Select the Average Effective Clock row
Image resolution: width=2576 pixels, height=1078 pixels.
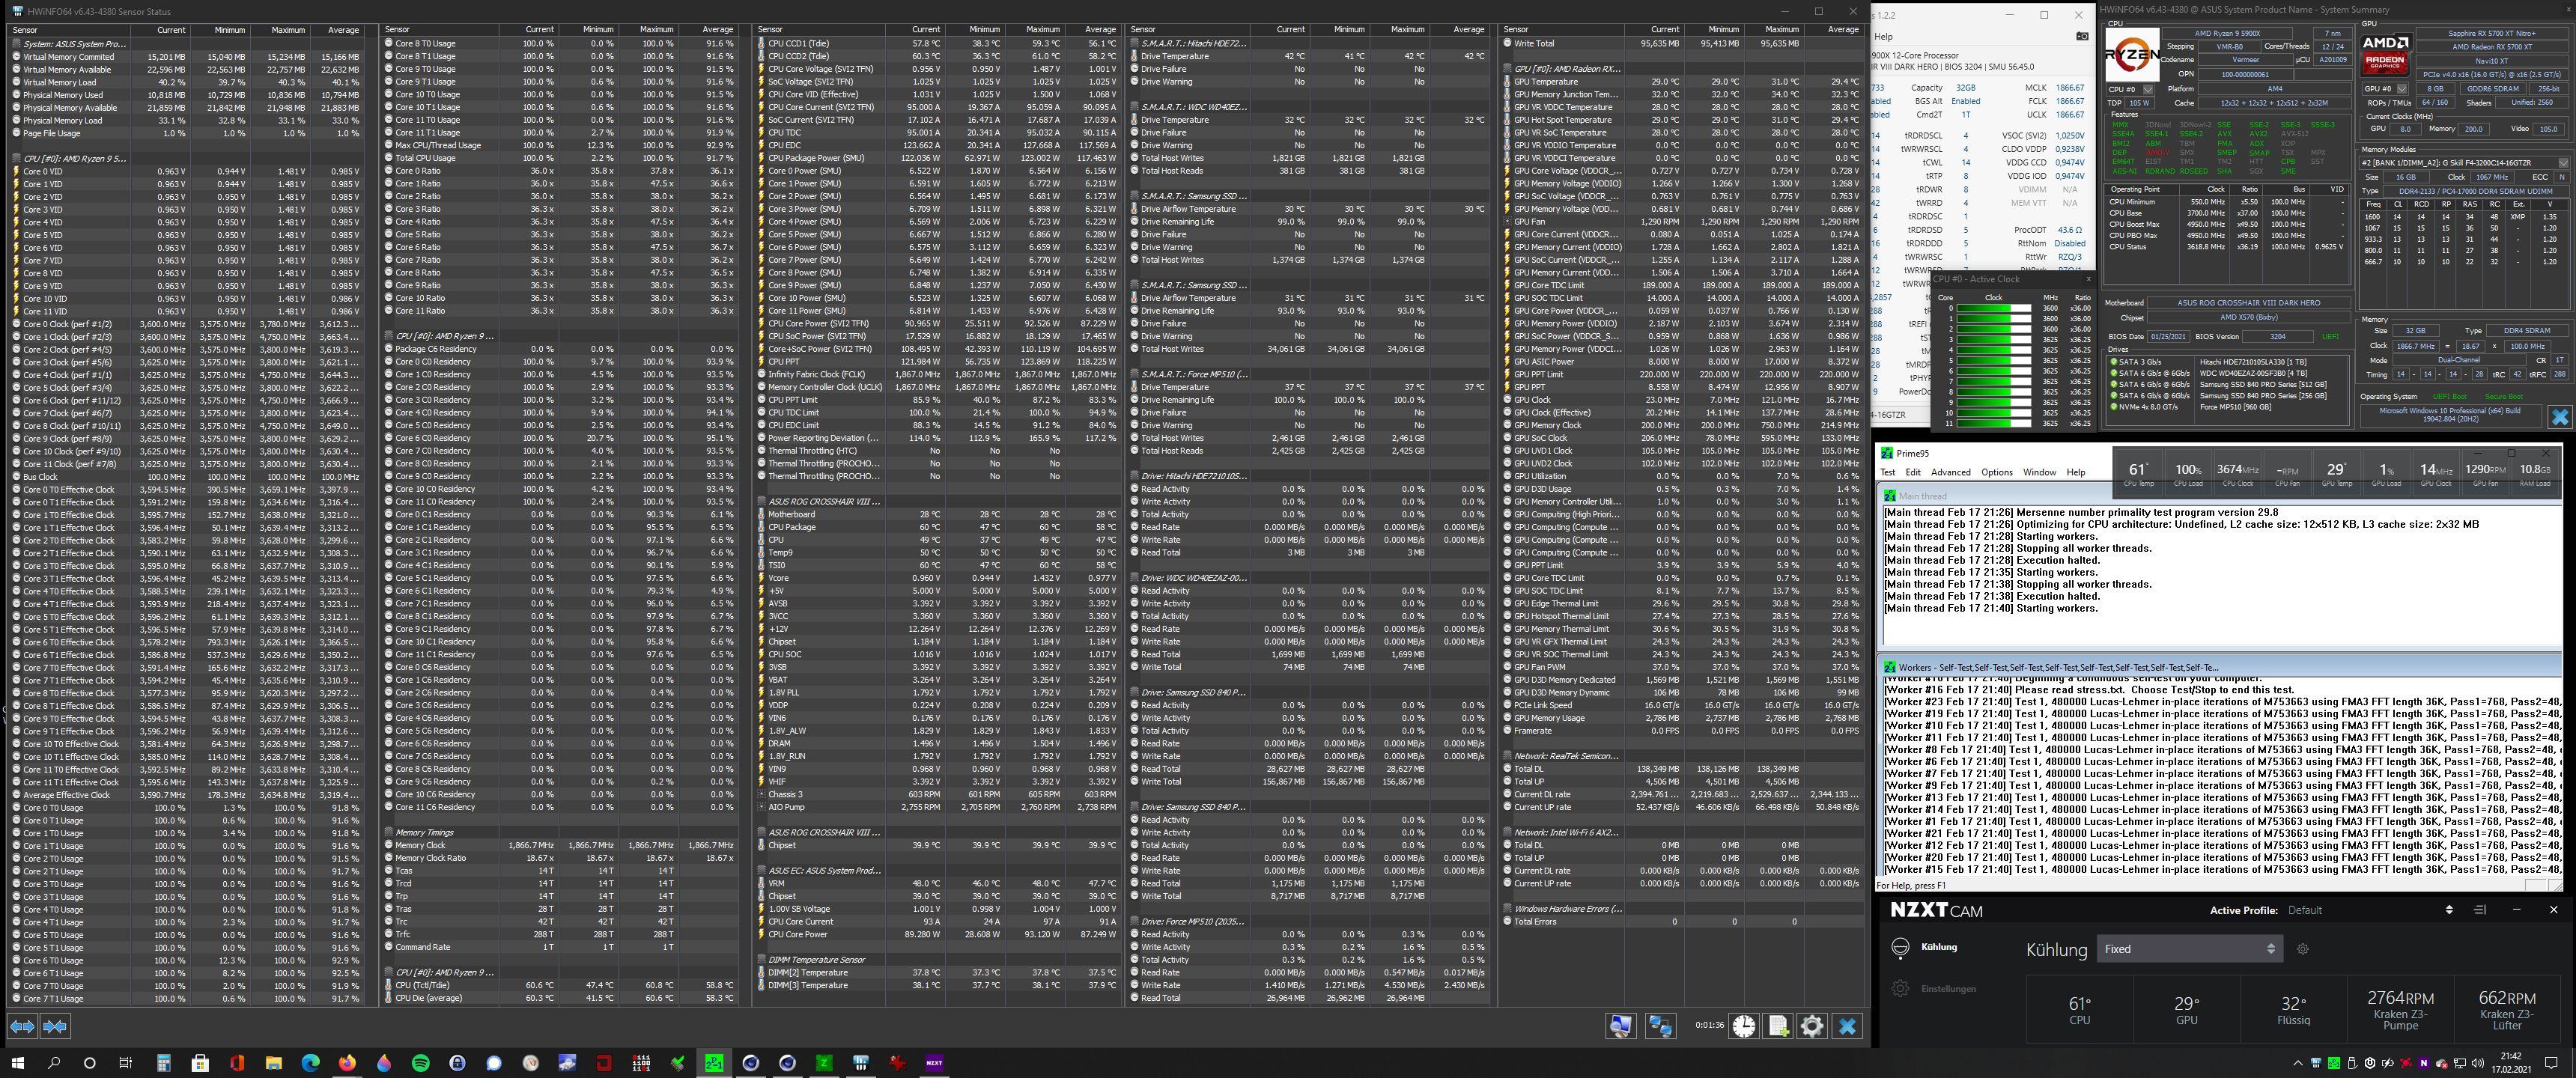click(x=187, y=795)
